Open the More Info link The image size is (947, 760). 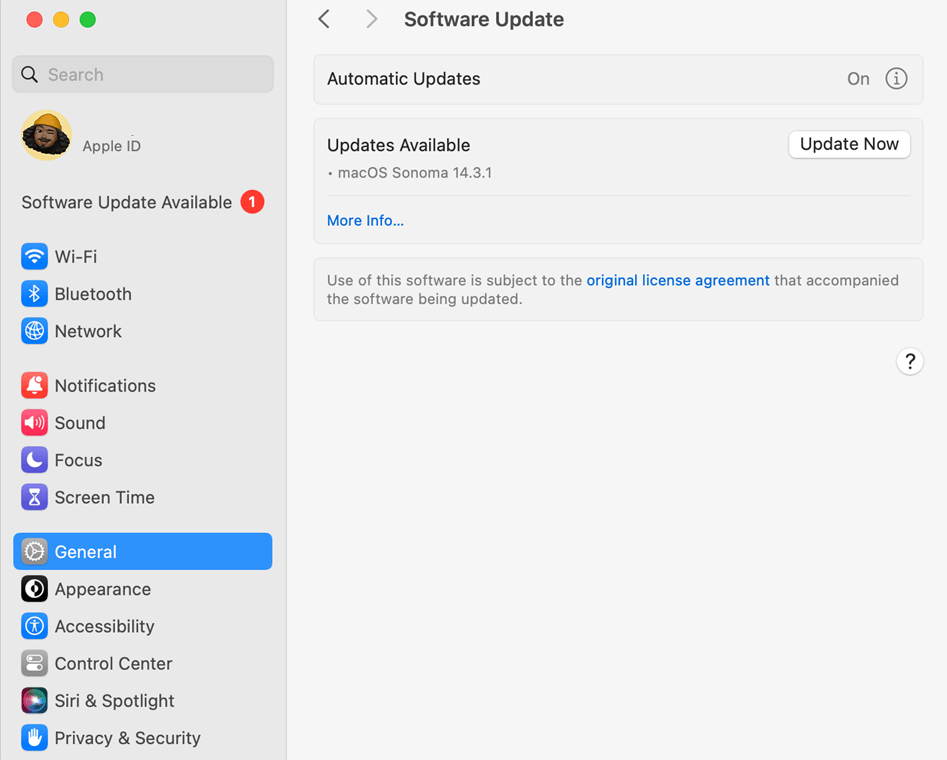point(365,221)
